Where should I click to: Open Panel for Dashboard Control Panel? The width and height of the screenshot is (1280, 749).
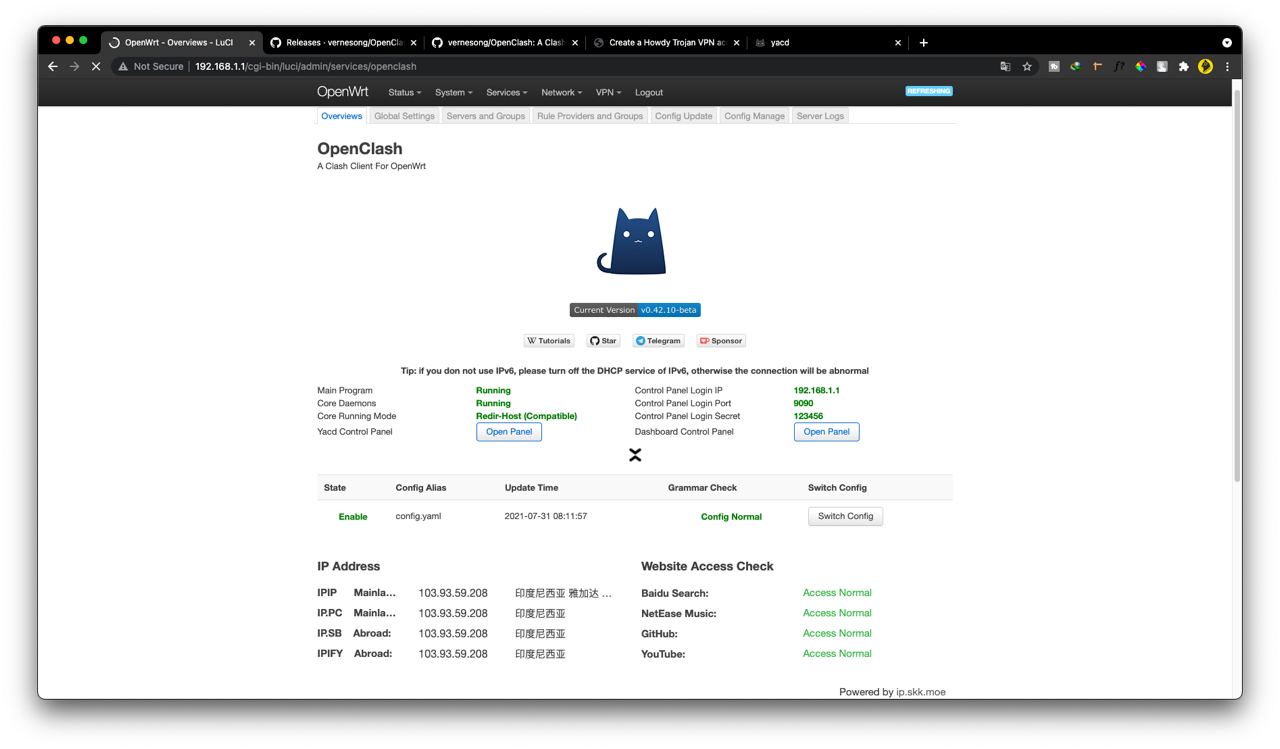827,432
